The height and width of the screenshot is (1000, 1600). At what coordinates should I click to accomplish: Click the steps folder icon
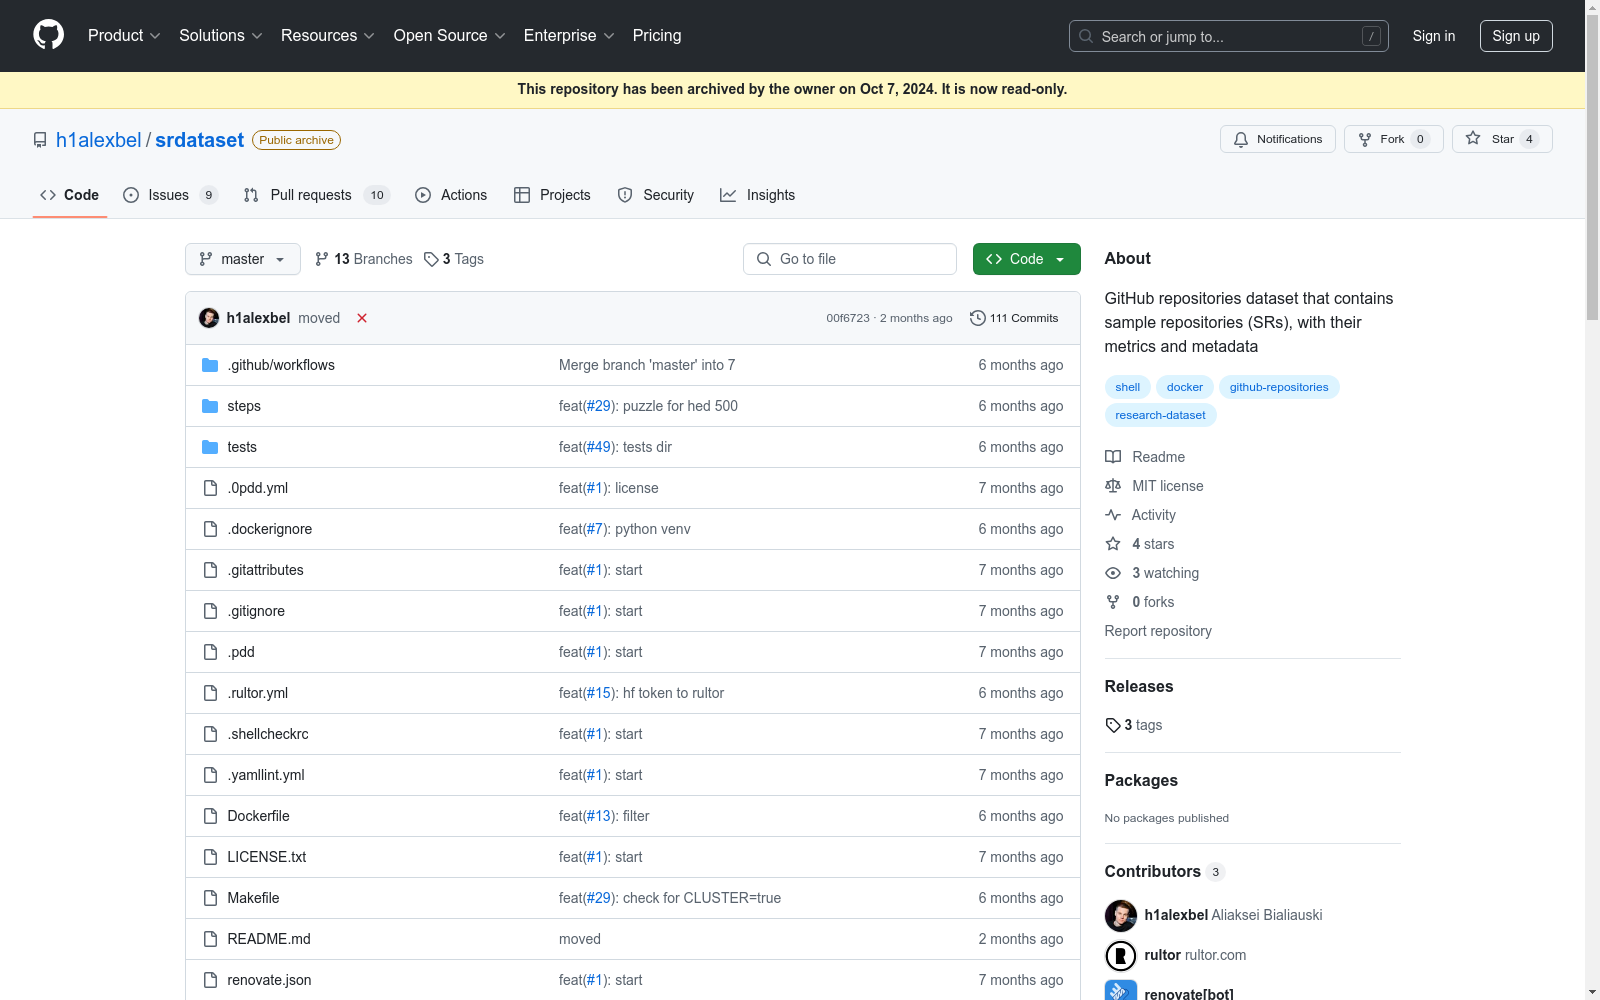point(210,406)
